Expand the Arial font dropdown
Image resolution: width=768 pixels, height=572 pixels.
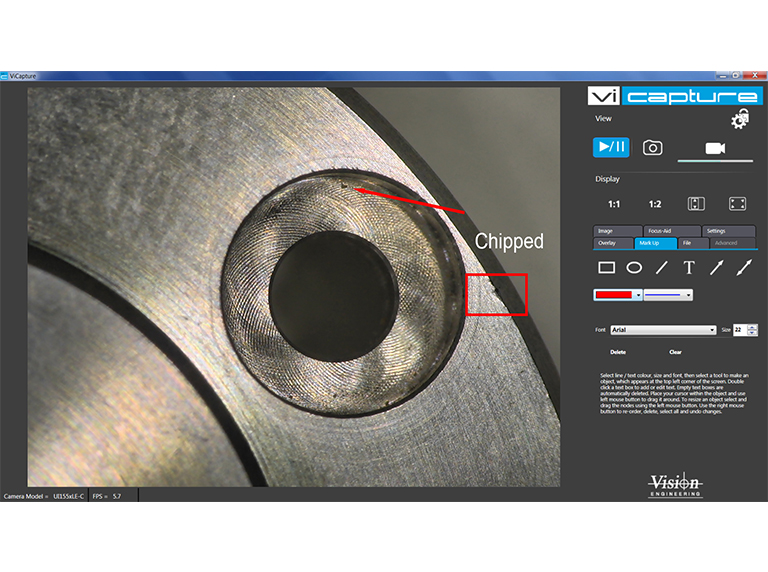(x=712, y=329)
